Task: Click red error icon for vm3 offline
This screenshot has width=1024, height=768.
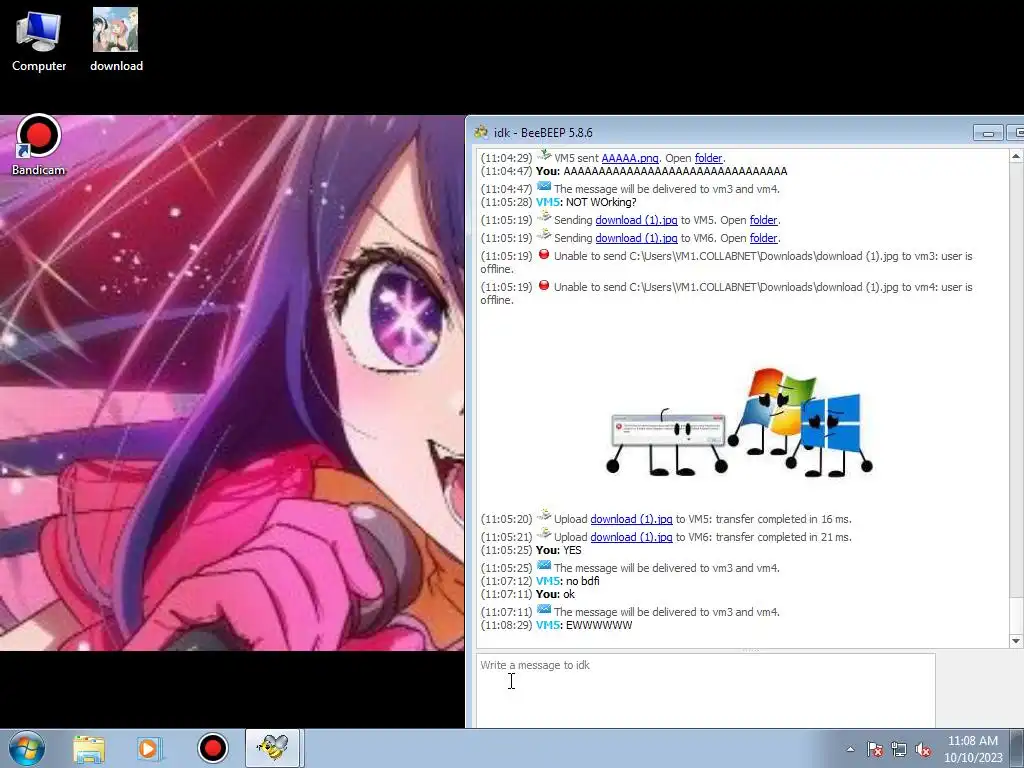Action: click(x=543, y=255)
